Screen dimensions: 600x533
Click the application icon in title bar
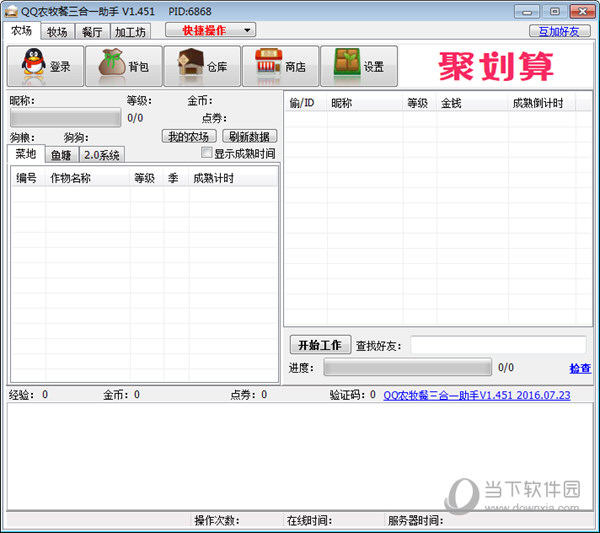(11, 11)
